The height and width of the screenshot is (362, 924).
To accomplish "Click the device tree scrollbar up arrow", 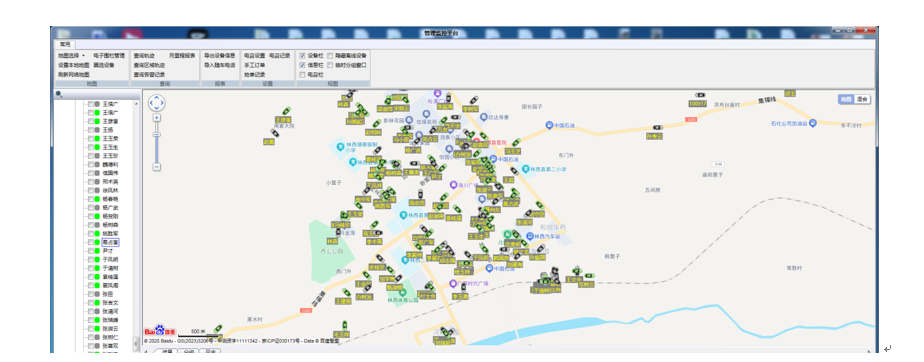I will 137,104.
